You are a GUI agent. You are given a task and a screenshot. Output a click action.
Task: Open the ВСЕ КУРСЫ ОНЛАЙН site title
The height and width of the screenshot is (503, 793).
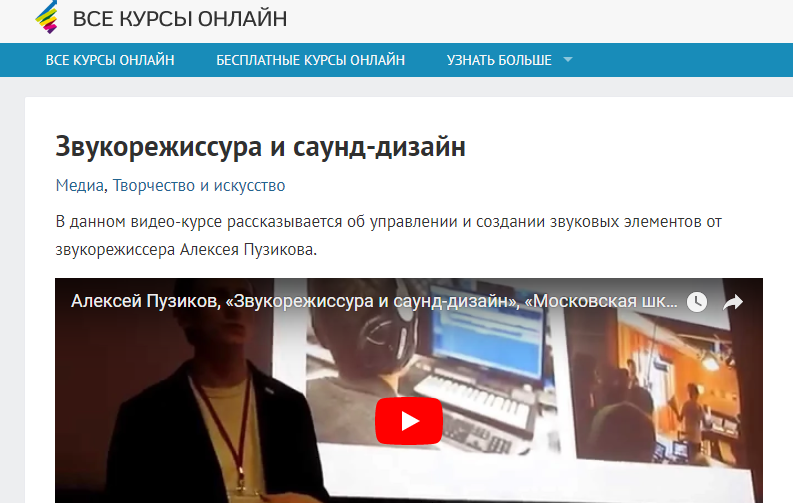tap(180, 19)
